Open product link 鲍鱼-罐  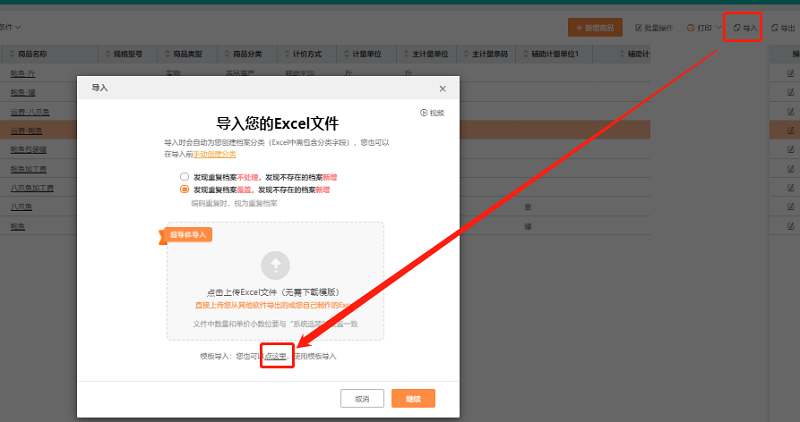[x=23, y=92]
